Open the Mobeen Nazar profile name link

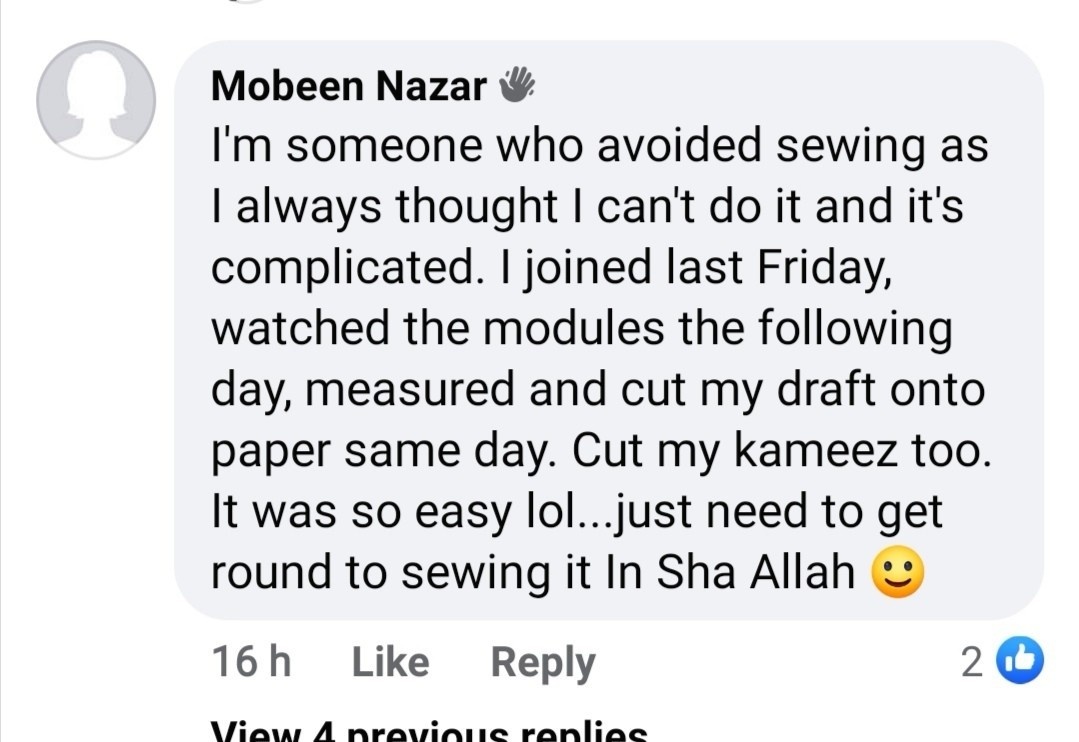pos(348,87)
